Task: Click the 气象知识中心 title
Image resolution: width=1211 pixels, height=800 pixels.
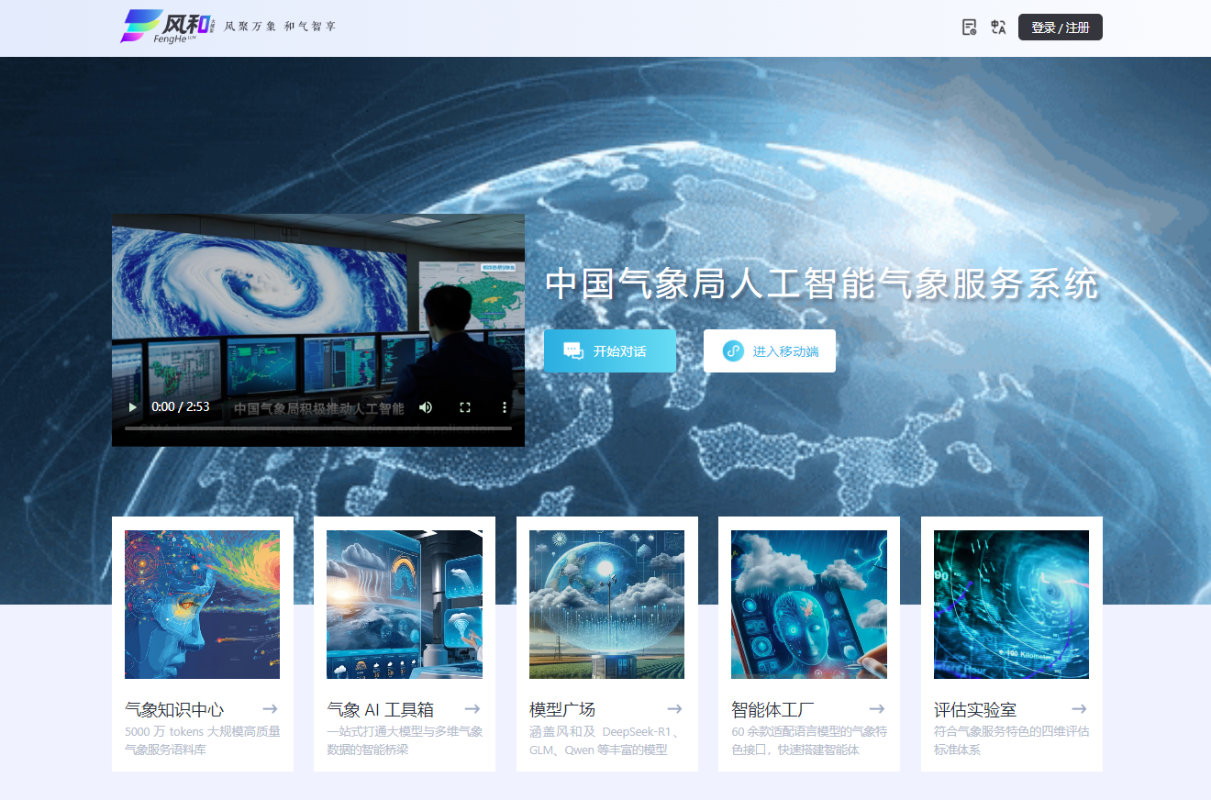Action: pyautogui.click(x=174, y=710)
